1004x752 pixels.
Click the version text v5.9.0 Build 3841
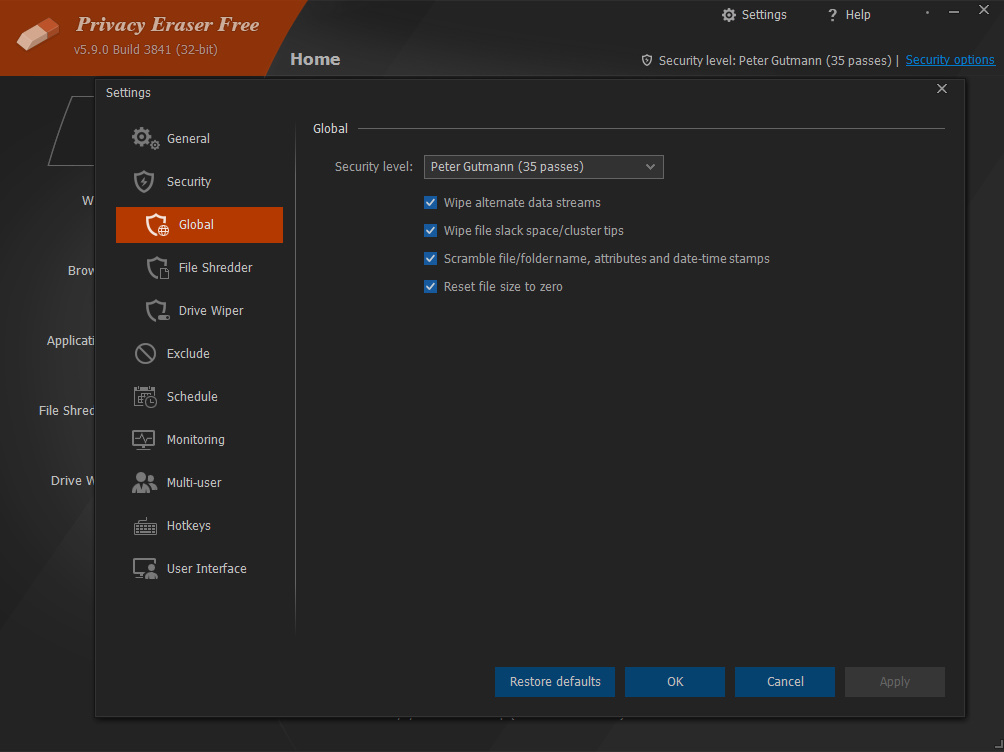145,49
